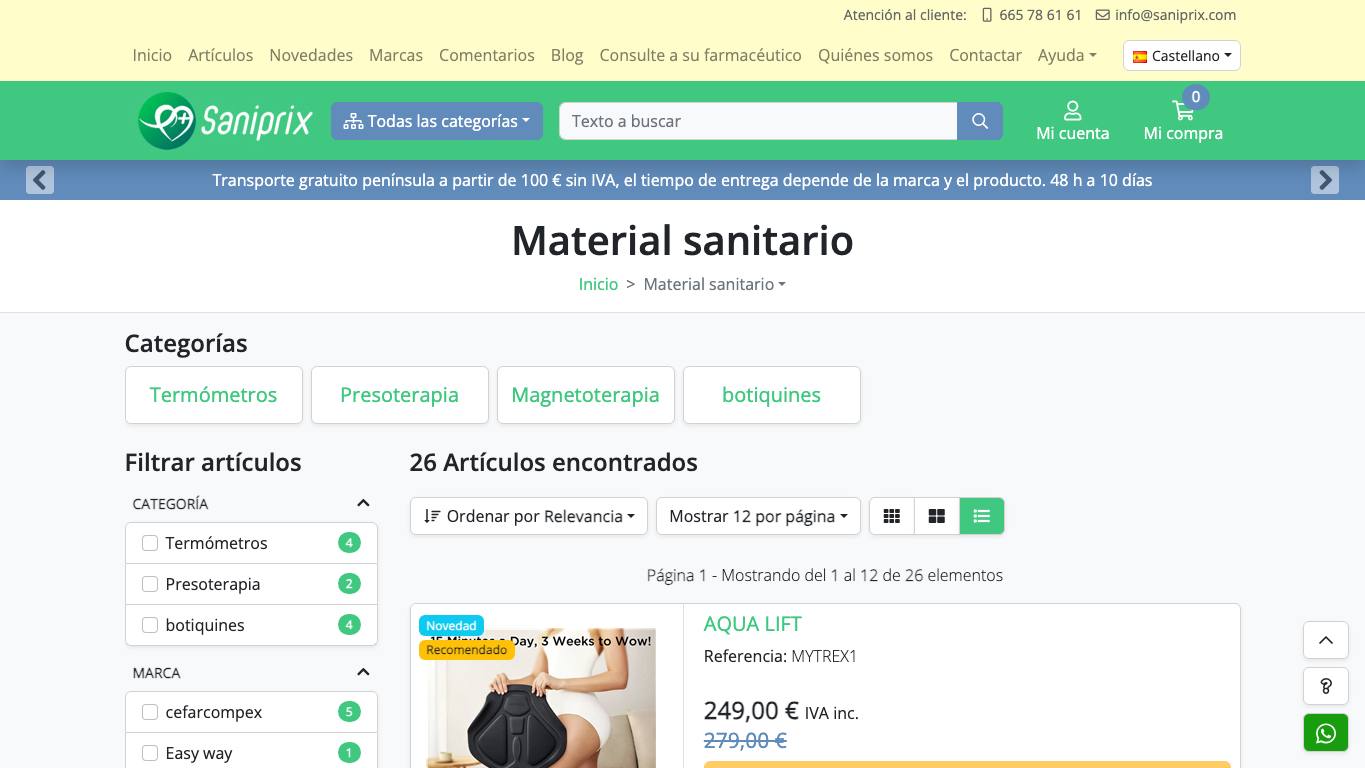Go to next banner message arrow
This screenshot has height=768, width=1365.
(1325, 180)
